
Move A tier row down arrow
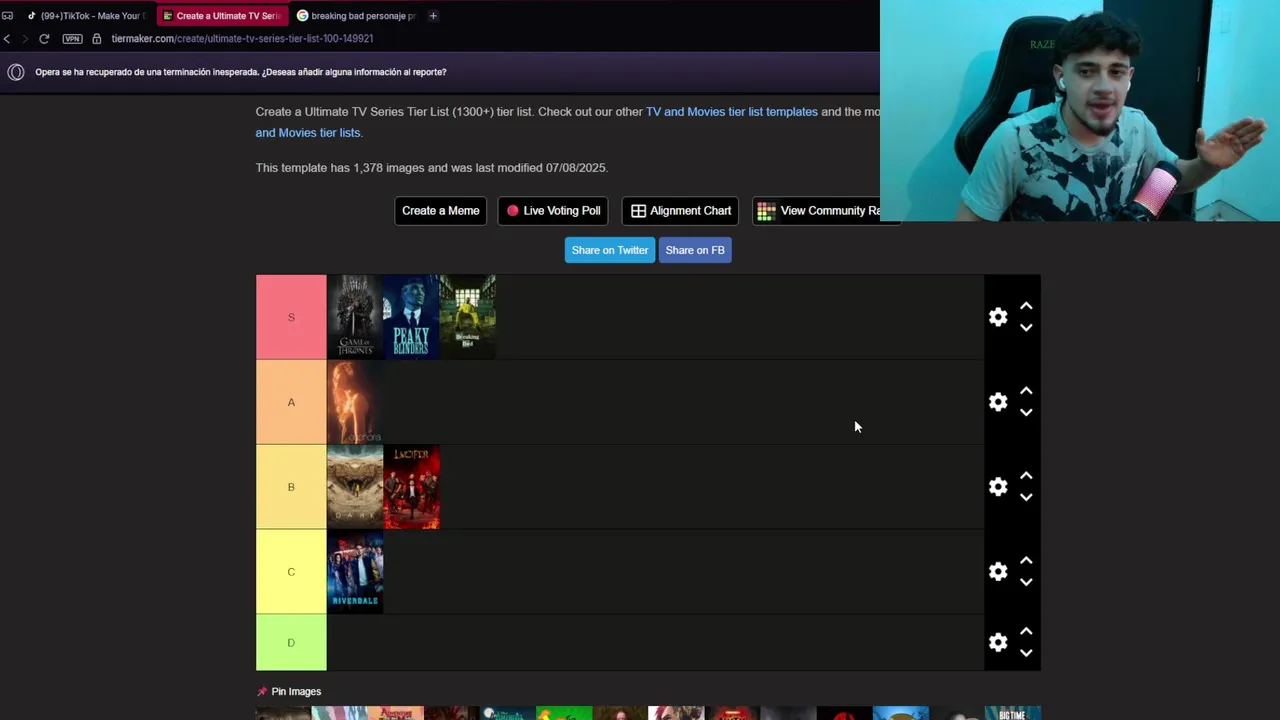1026,413
